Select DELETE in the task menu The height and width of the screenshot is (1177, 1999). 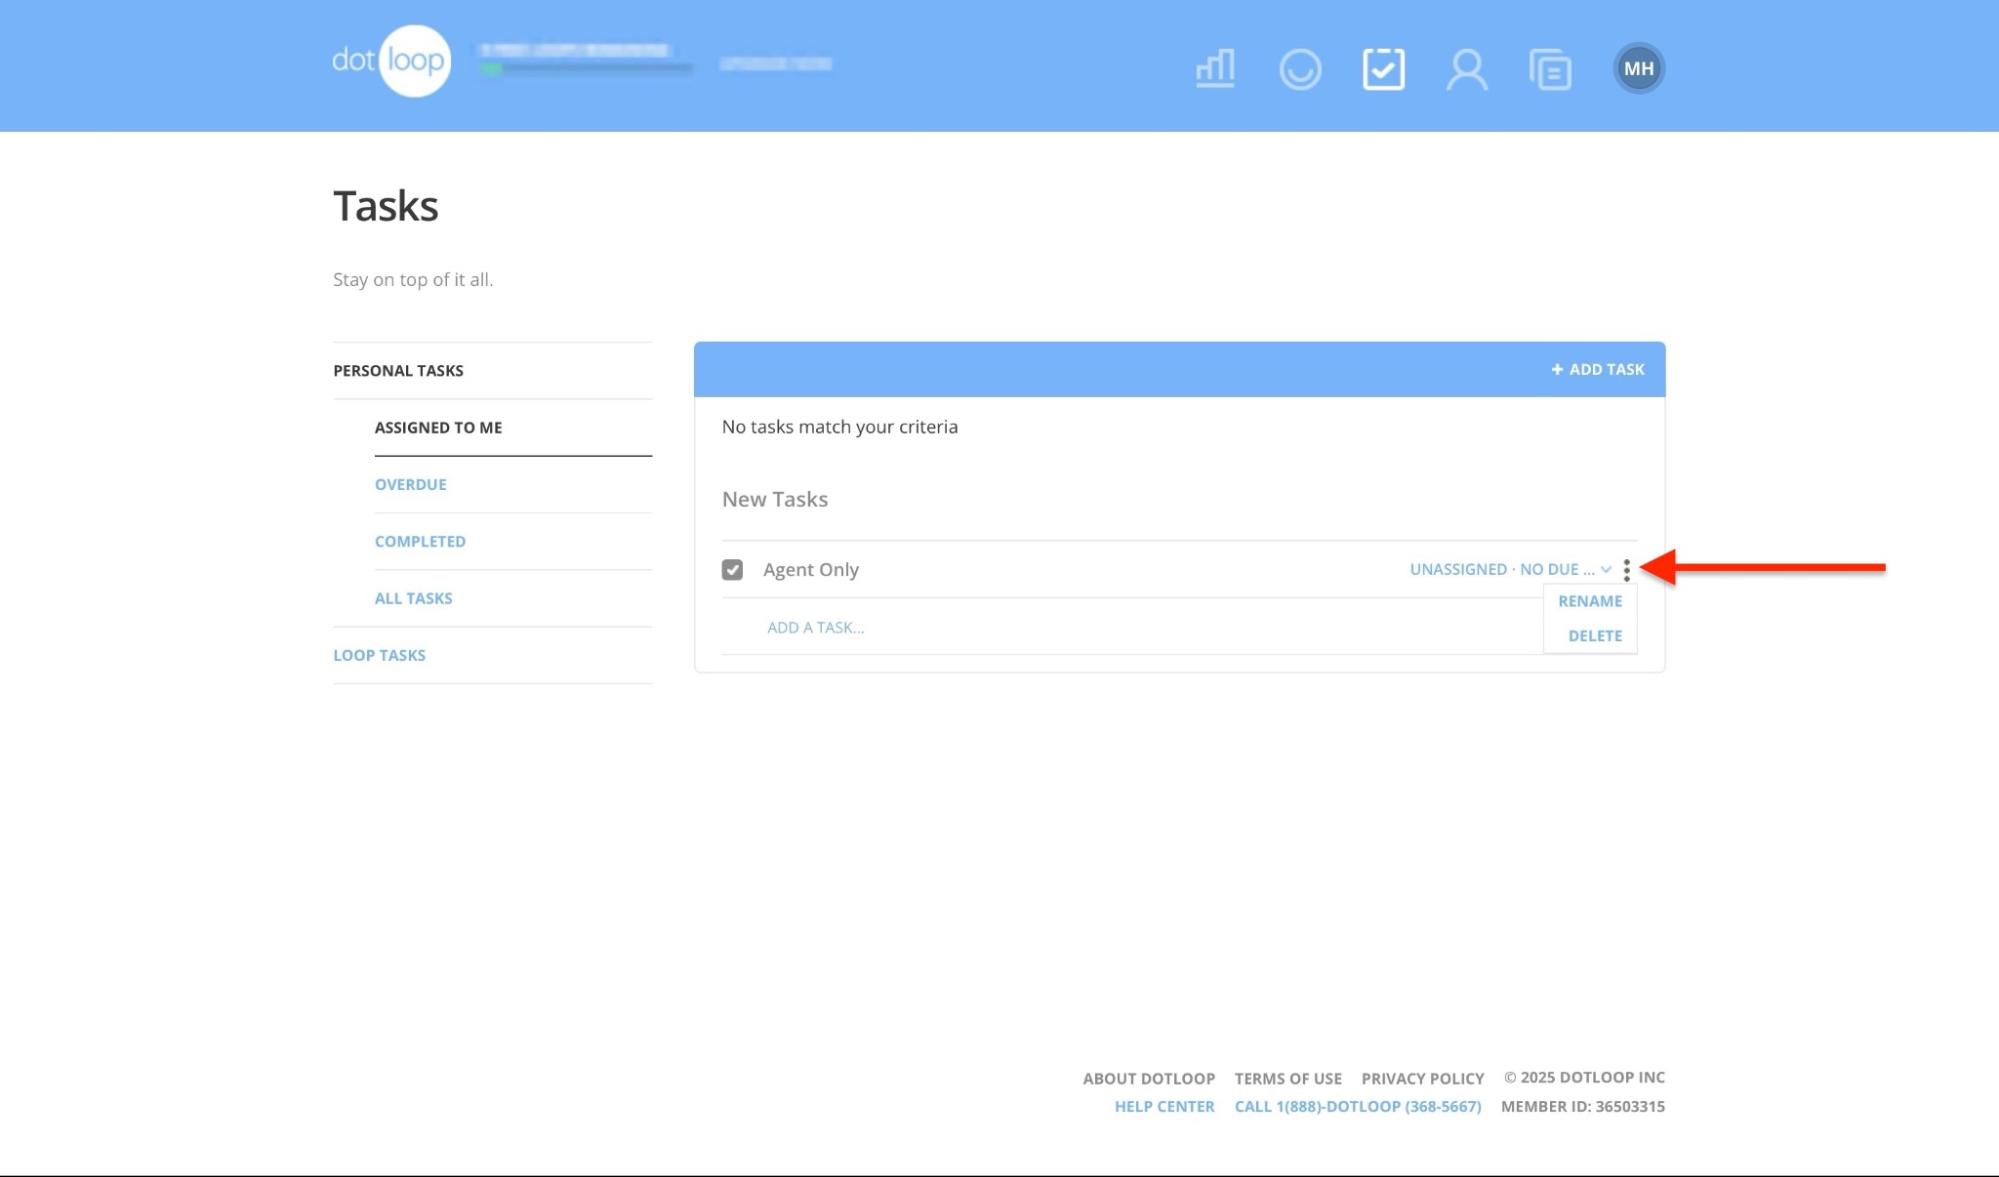point(1595,635)
